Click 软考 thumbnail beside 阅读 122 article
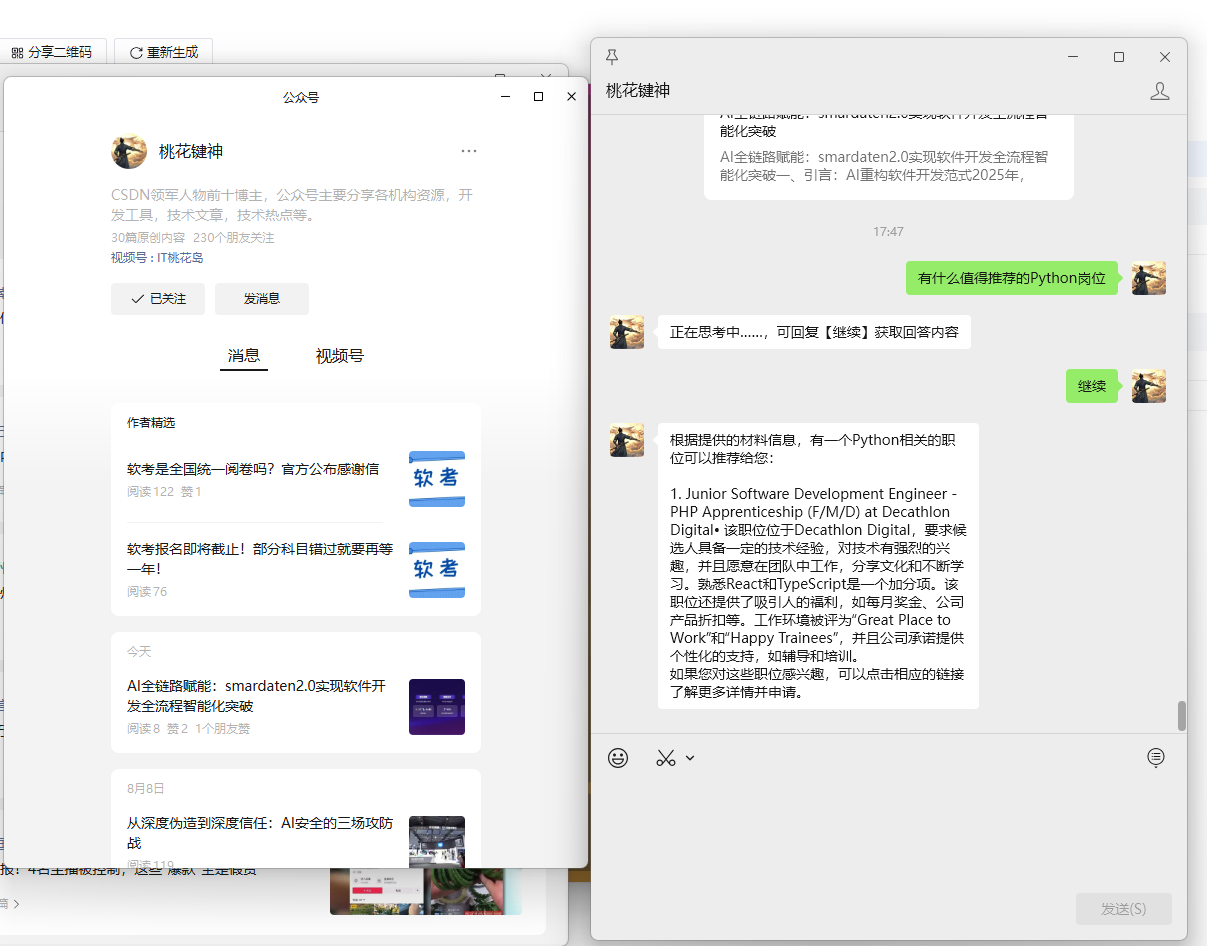 point(437,479)
